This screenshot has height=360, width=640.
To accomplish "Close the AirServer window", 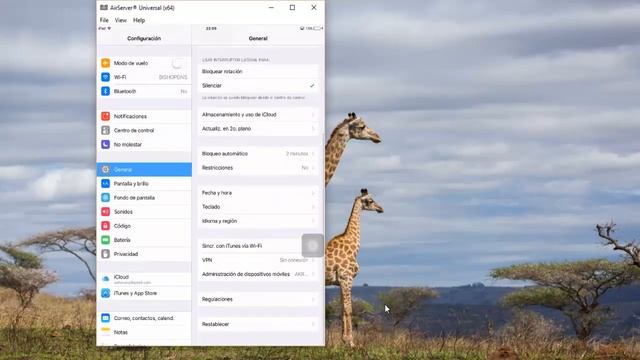I will [314, 7].
